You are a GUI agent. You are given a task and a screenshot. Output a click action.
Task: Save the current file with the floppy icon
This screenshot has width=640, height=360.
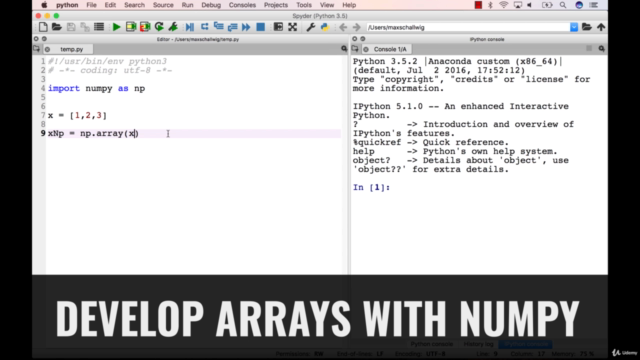pos(71,27)
